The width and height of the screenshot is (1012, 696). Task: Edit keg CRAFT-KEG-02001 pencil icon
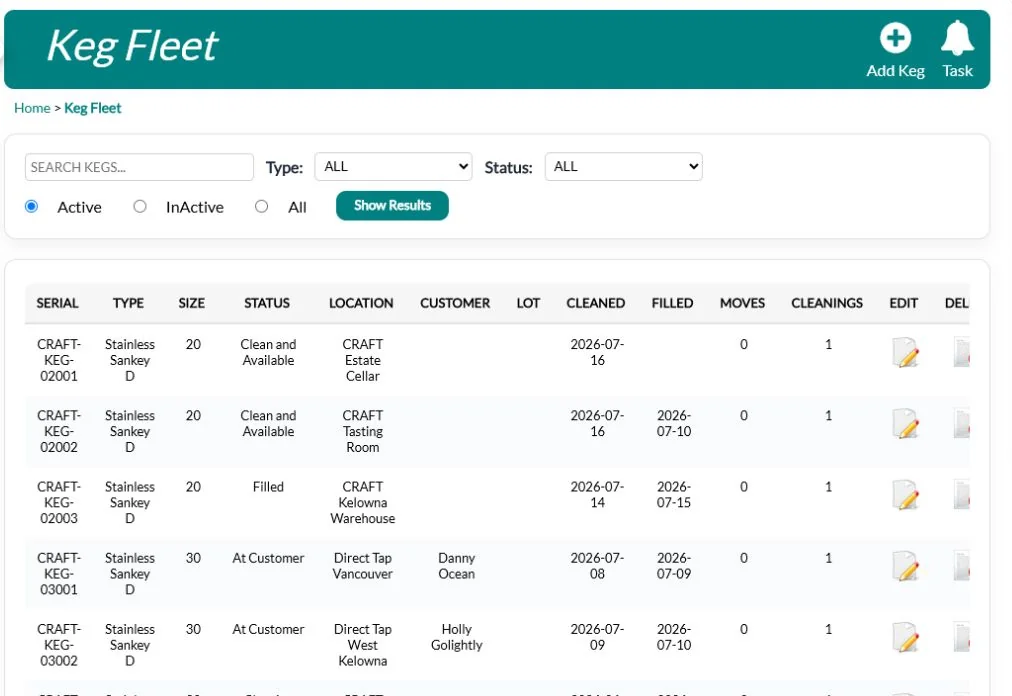click(x=906, y=353)
